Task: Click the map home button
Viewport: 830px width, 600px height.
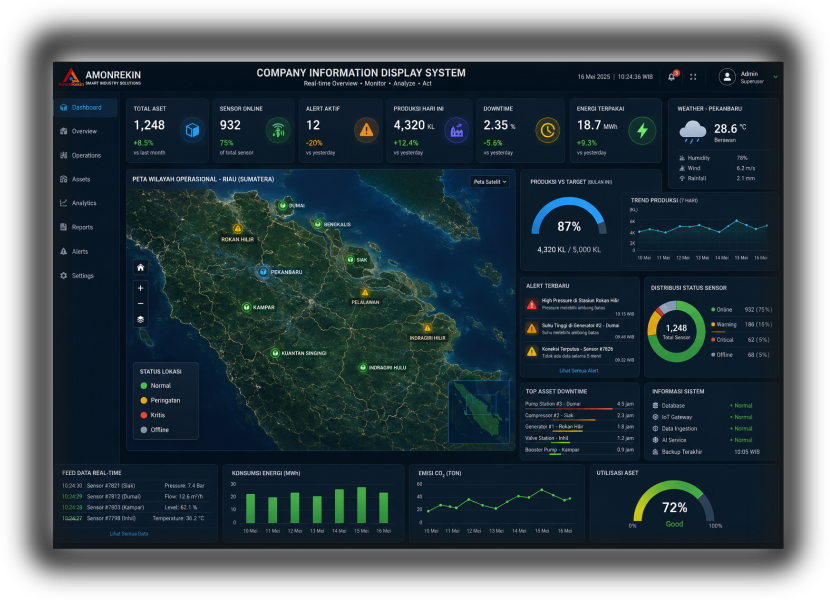Action: (x=140, y=268)
